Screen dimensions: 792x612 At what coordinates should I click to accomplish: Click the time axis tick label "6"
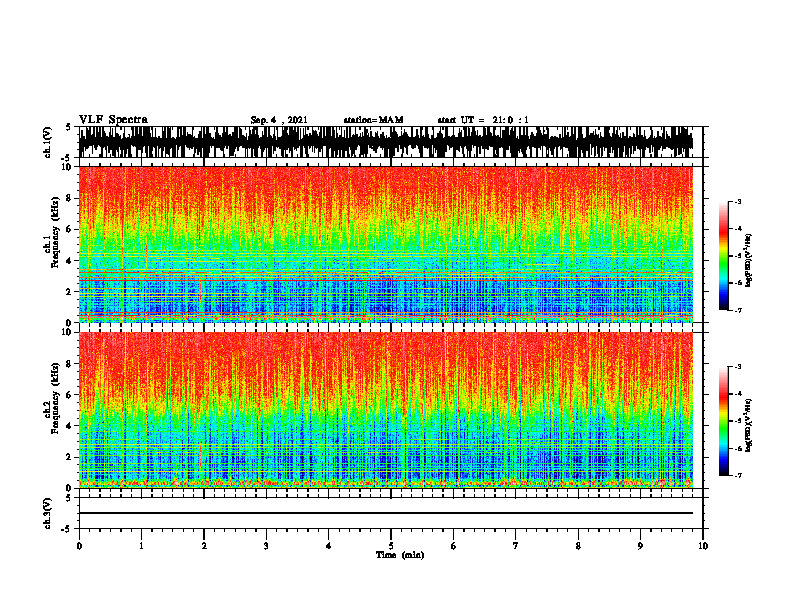(454, 546)
